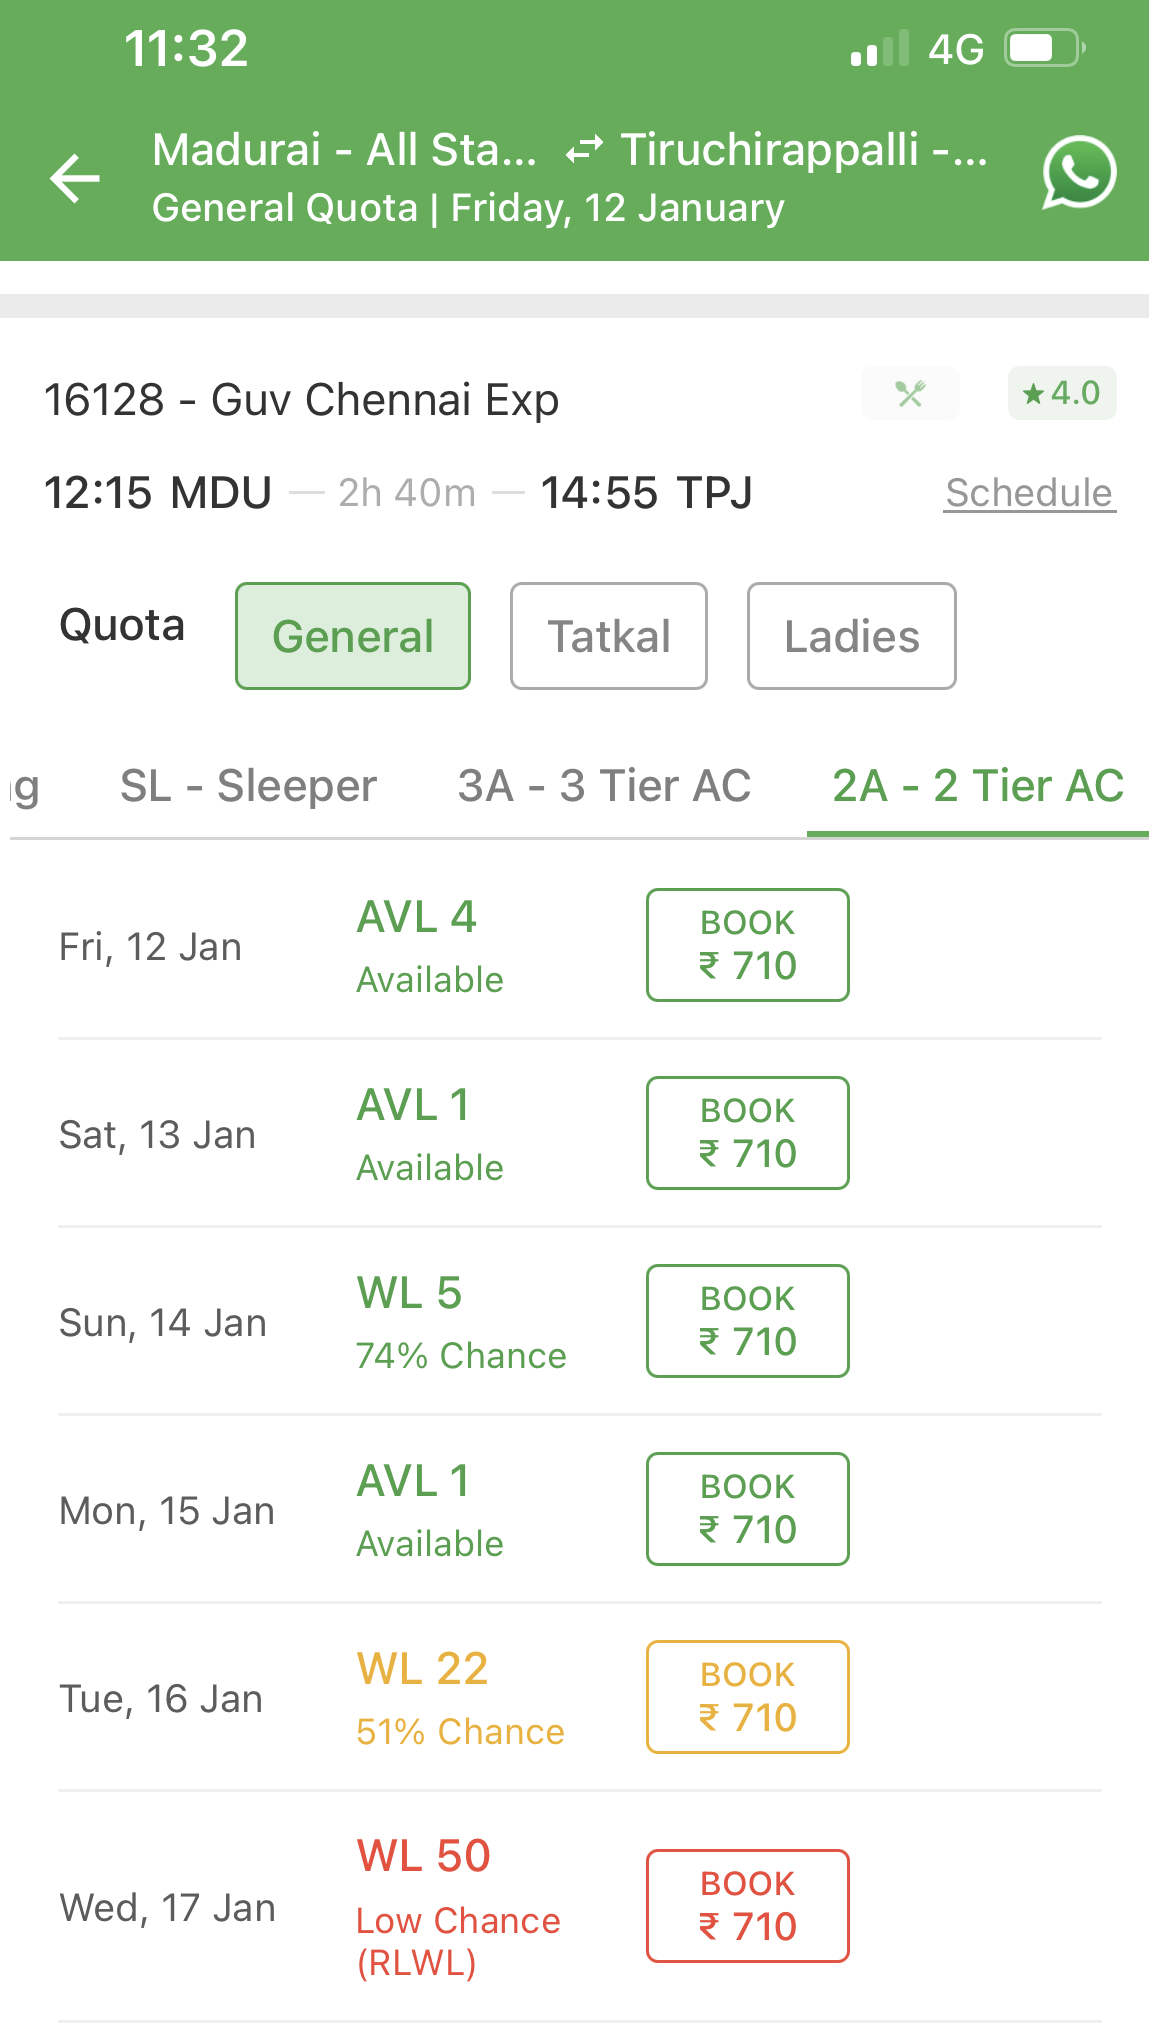Tap the pantry food availability icon
Screen dimensions: 1149x2030
click(x=910, y=393)
